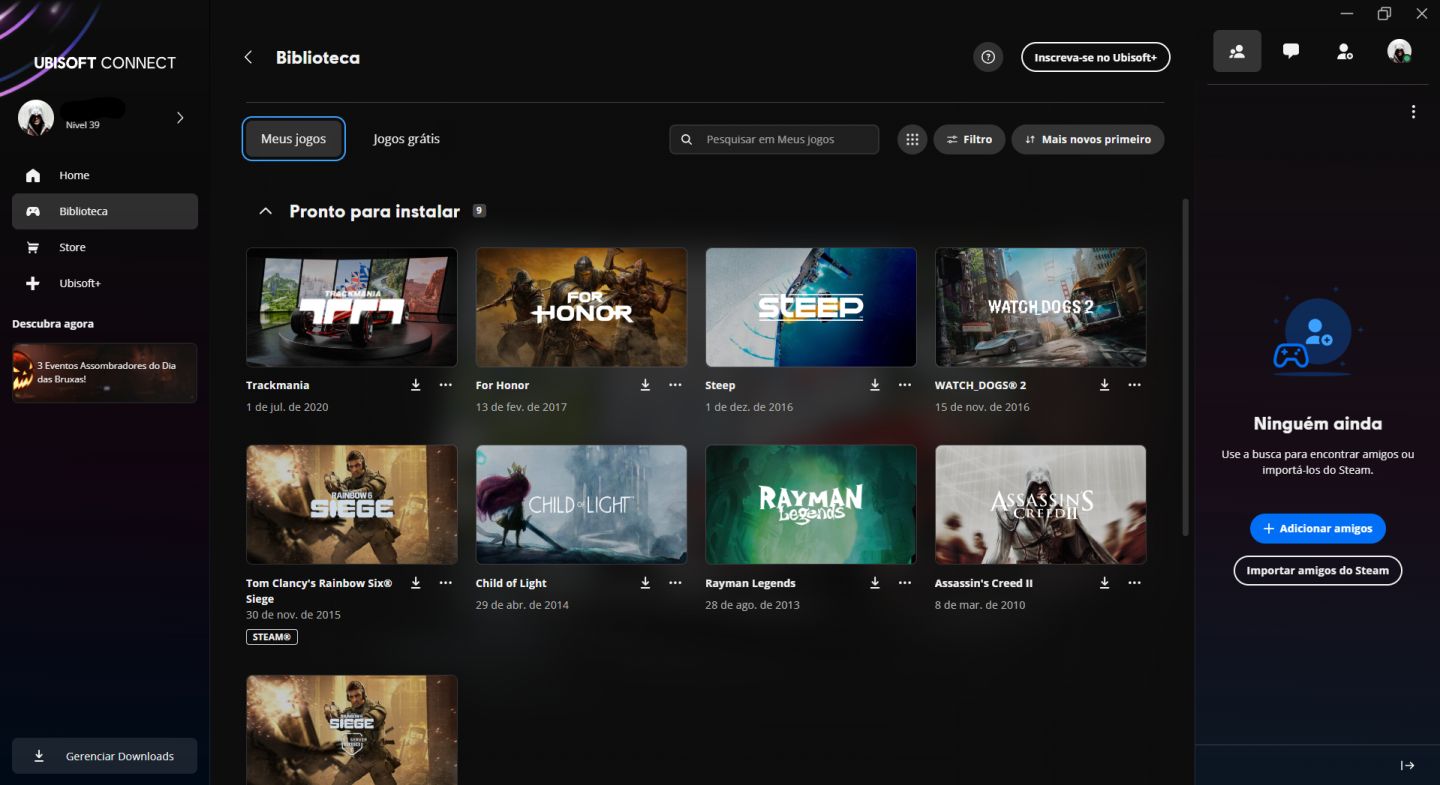Image resolution: width=1440 pixels, height=785 pixels.
Task: Open more options for Rainbow Six Siege
Action: 446,583
